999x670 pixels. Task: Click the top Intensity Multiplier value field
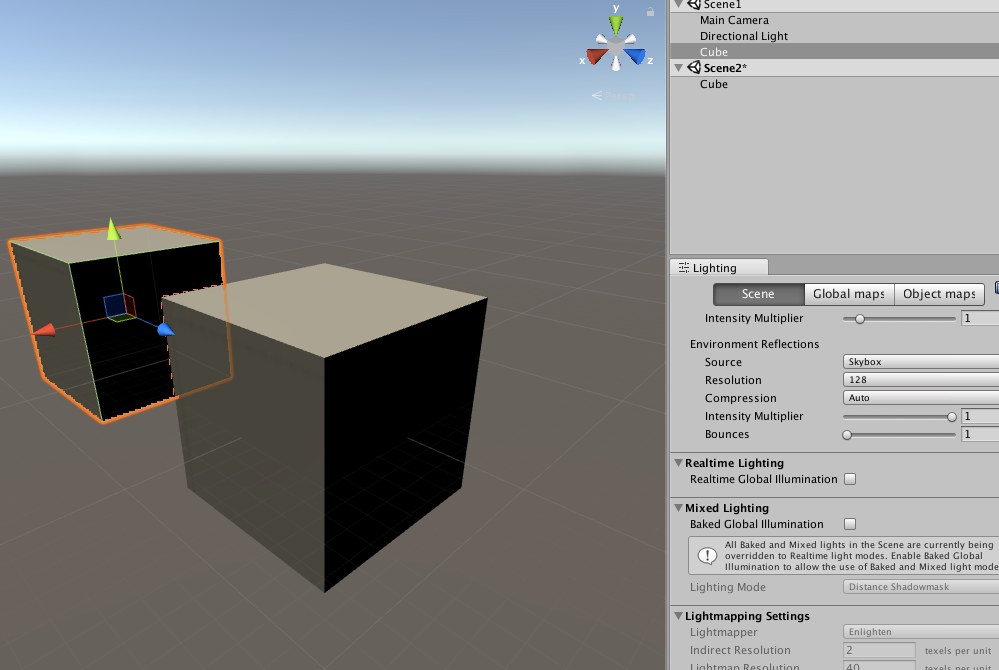pos(980,318)
